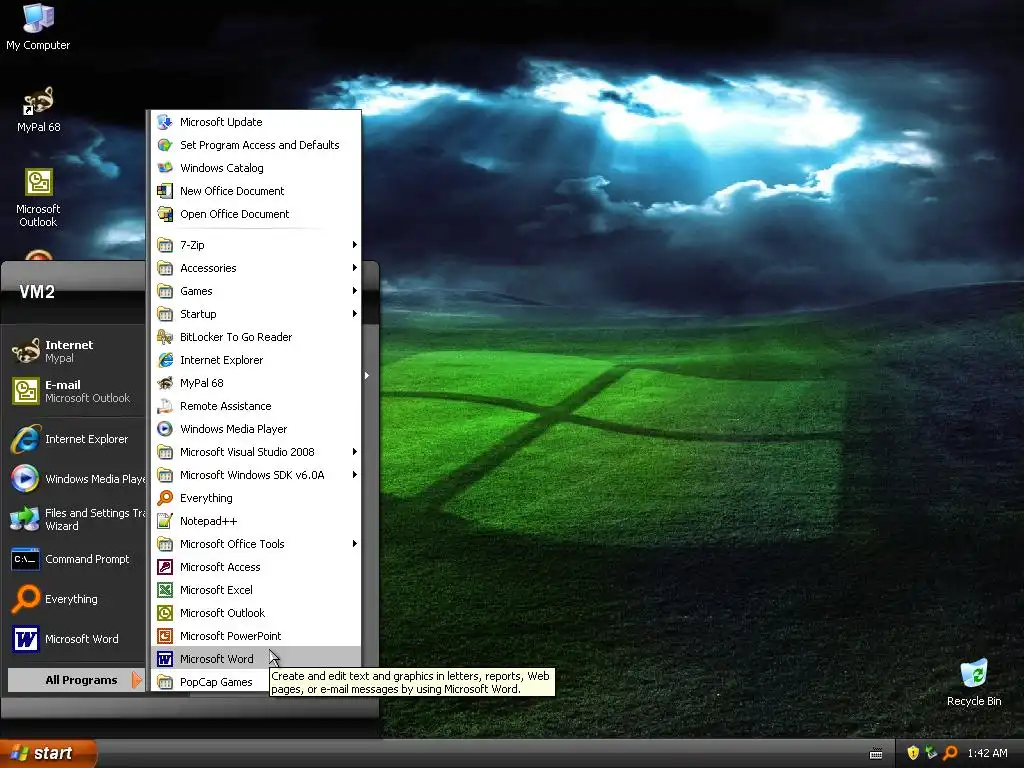Click security shield icon in system tray

[913, 753]
